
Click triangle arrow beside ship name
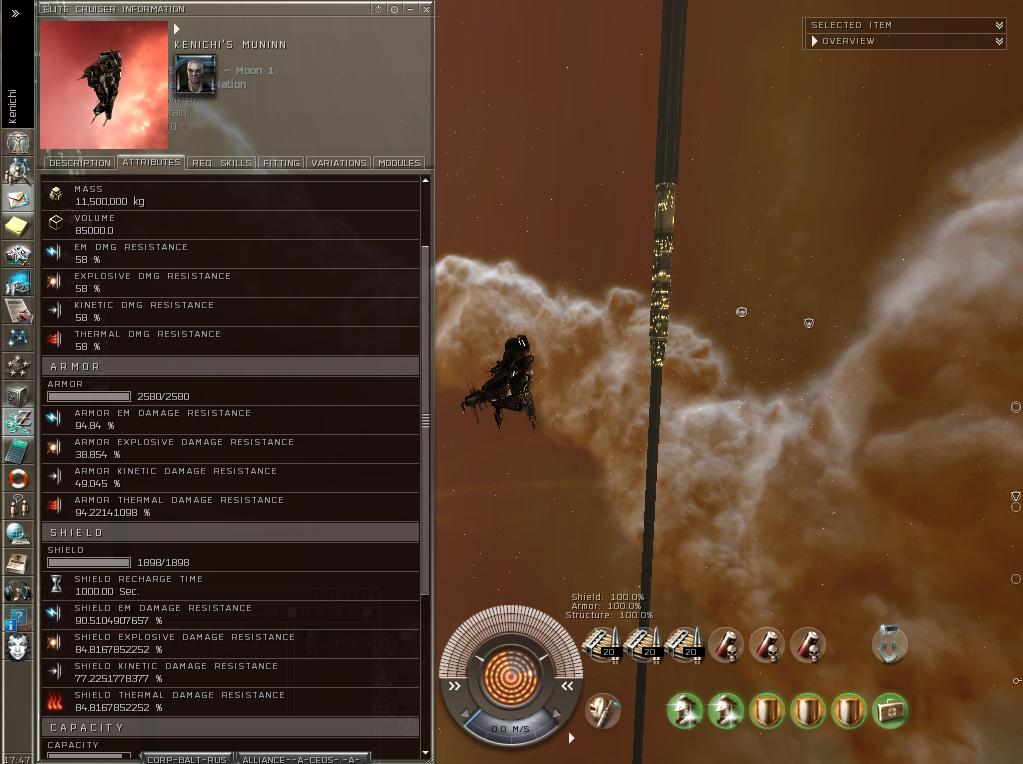(177, 29)
